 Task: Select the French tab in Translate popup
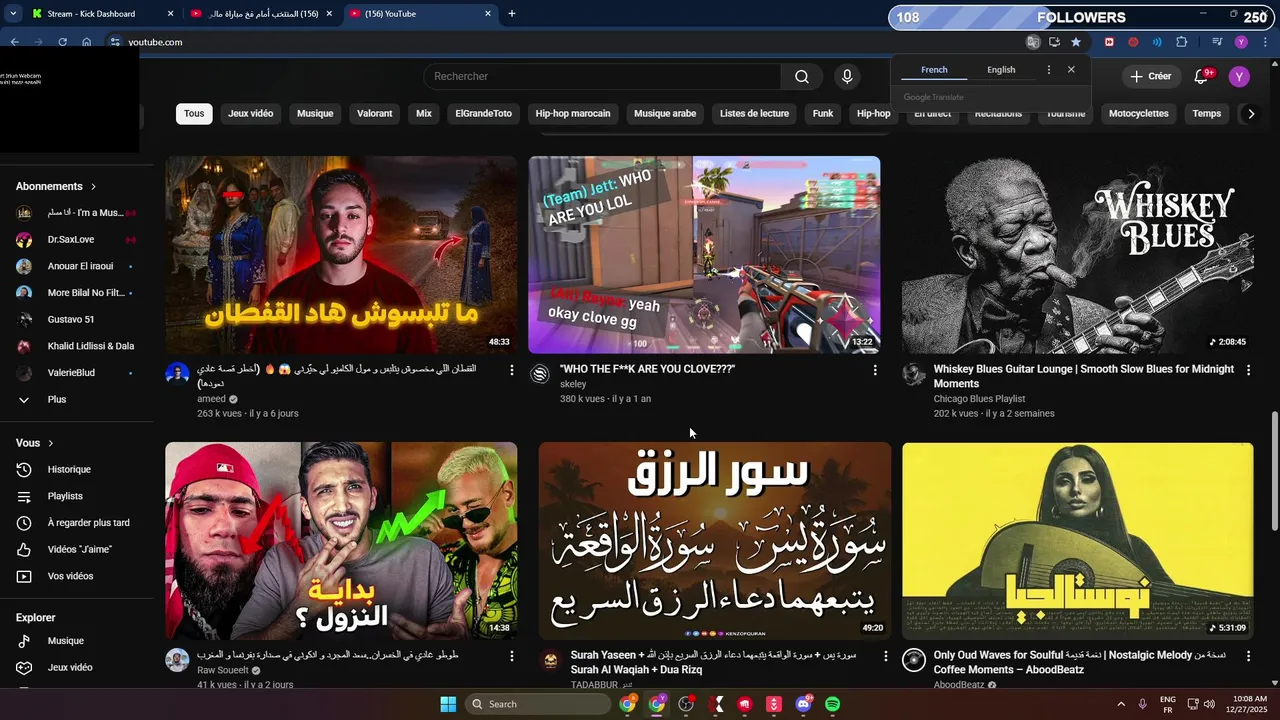coord(934,70)
